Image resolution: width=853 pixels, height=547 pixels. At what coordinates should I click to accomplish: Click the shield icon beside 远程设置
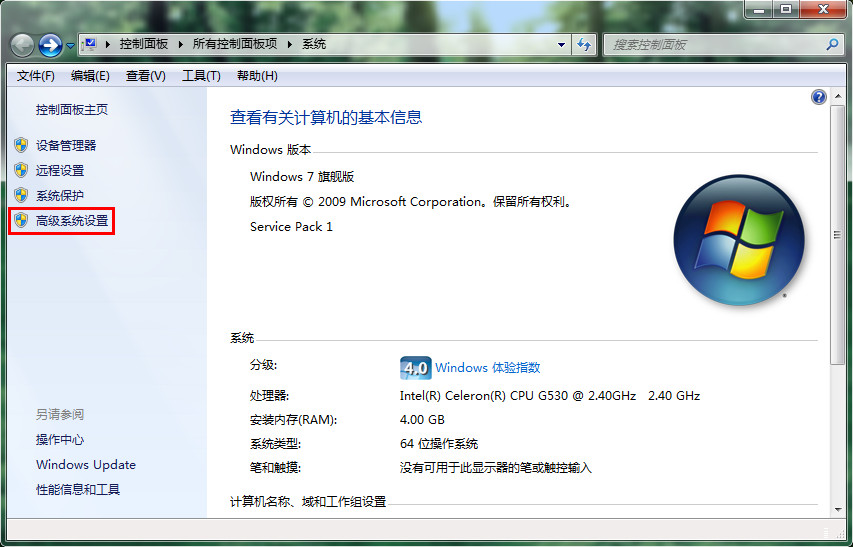[21, 170]
